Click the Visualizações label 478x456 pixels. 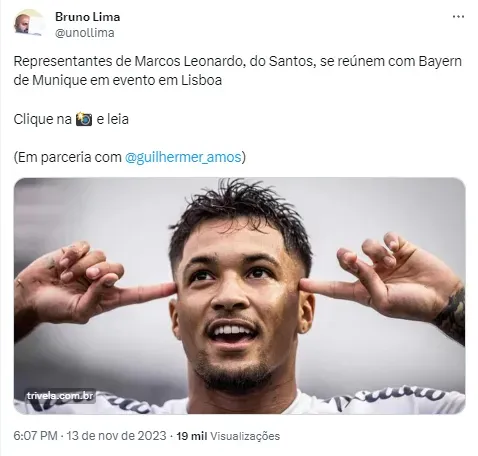(x=245, y=436)
